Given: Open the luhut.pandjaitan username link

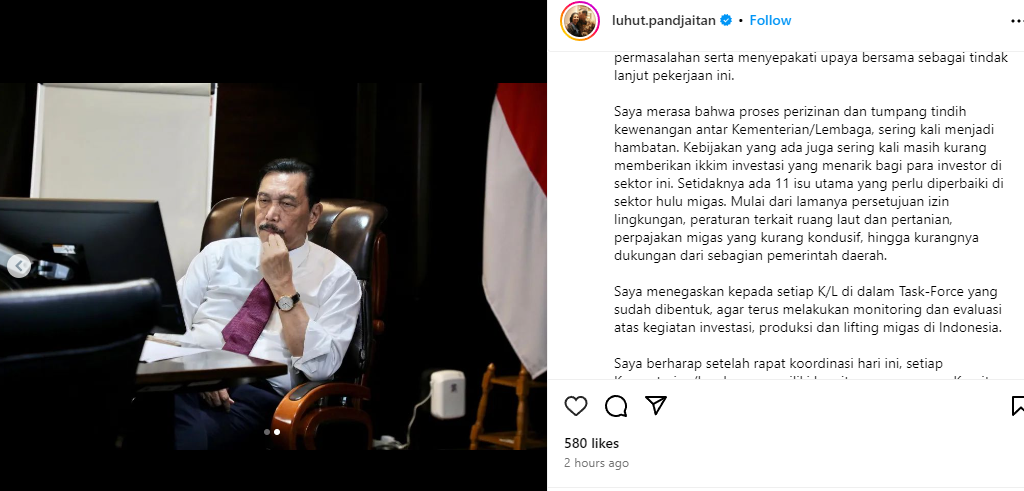Looking at the screenshot, I should pos(664,20).
